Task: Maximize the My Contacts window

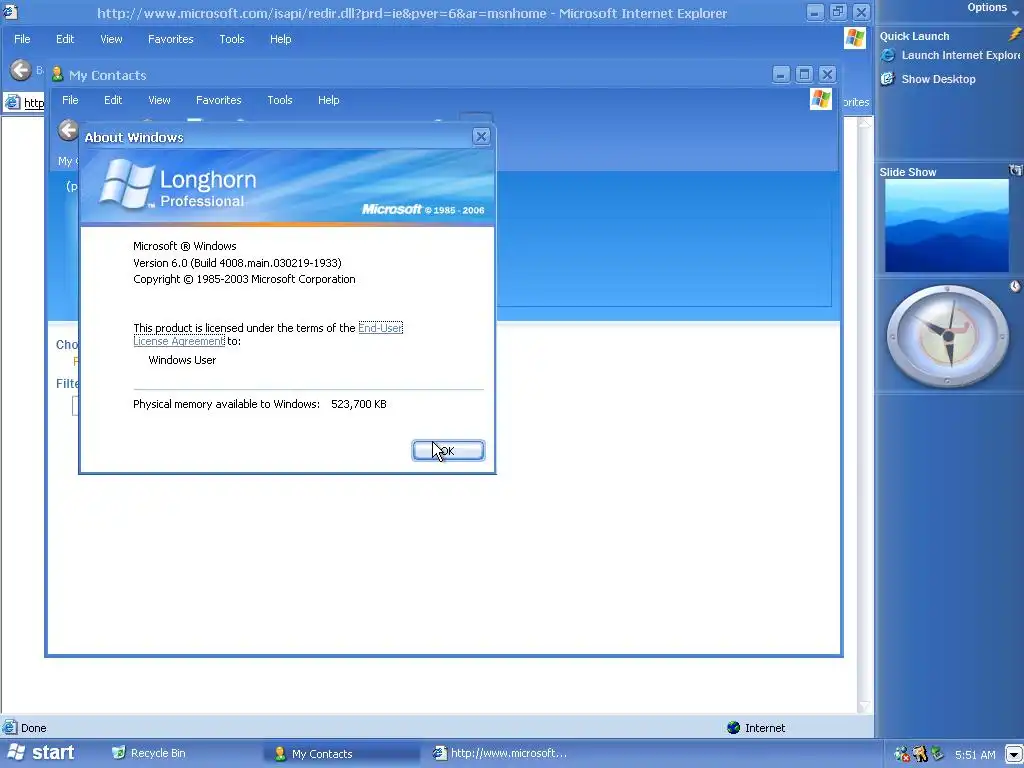Action: (805, 74)
